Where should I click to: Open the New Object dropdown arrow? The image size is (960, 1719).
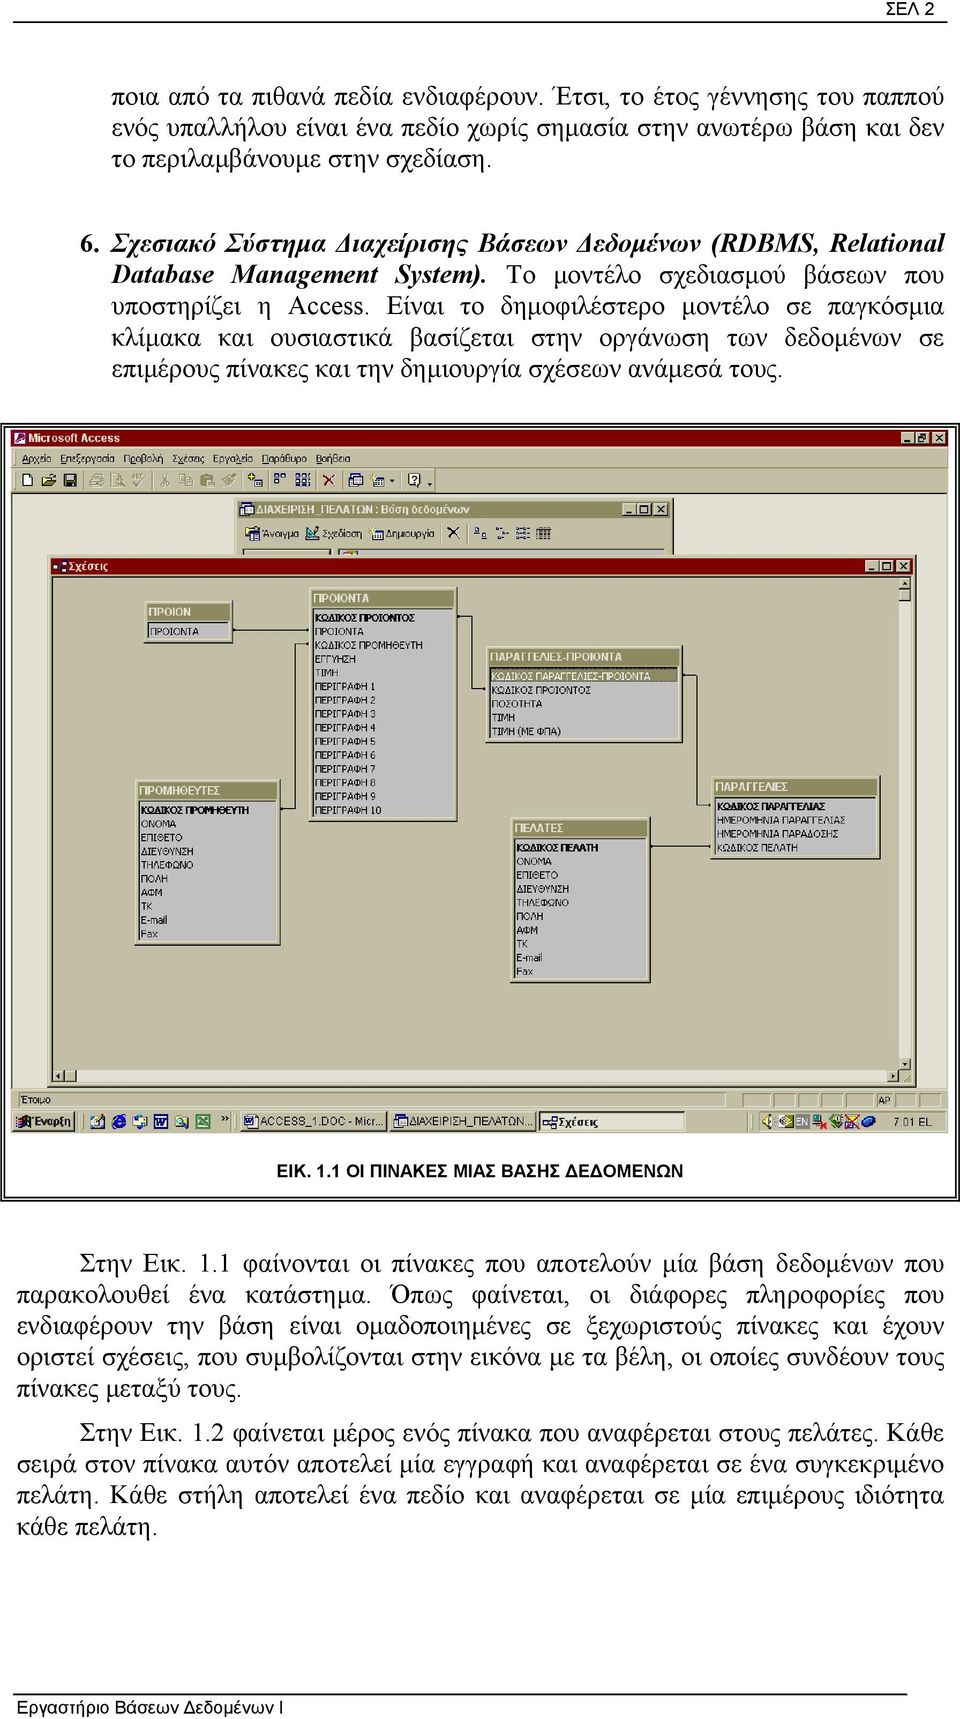click(392, 481)
